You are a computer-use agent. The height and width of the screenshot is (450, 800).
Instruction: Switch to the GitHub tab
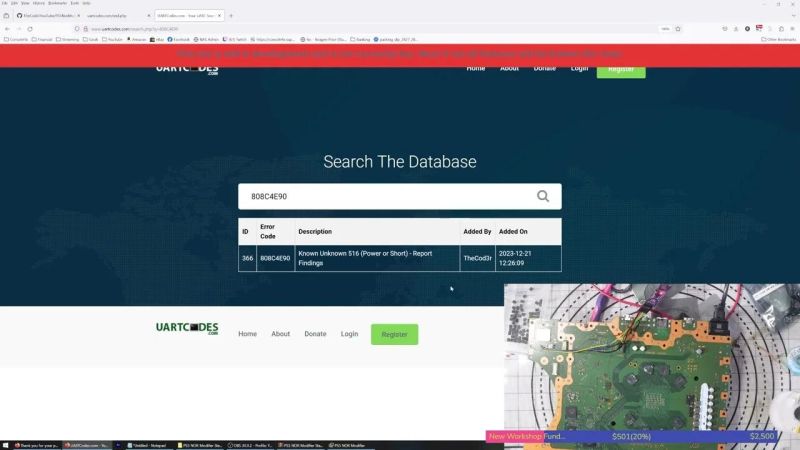pos(47,16)
